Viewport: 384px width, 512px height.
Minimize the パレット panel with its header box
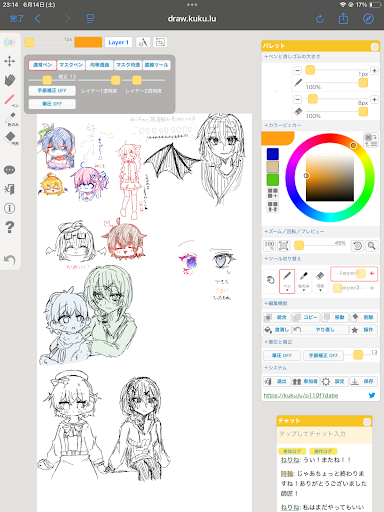point(375,47)
